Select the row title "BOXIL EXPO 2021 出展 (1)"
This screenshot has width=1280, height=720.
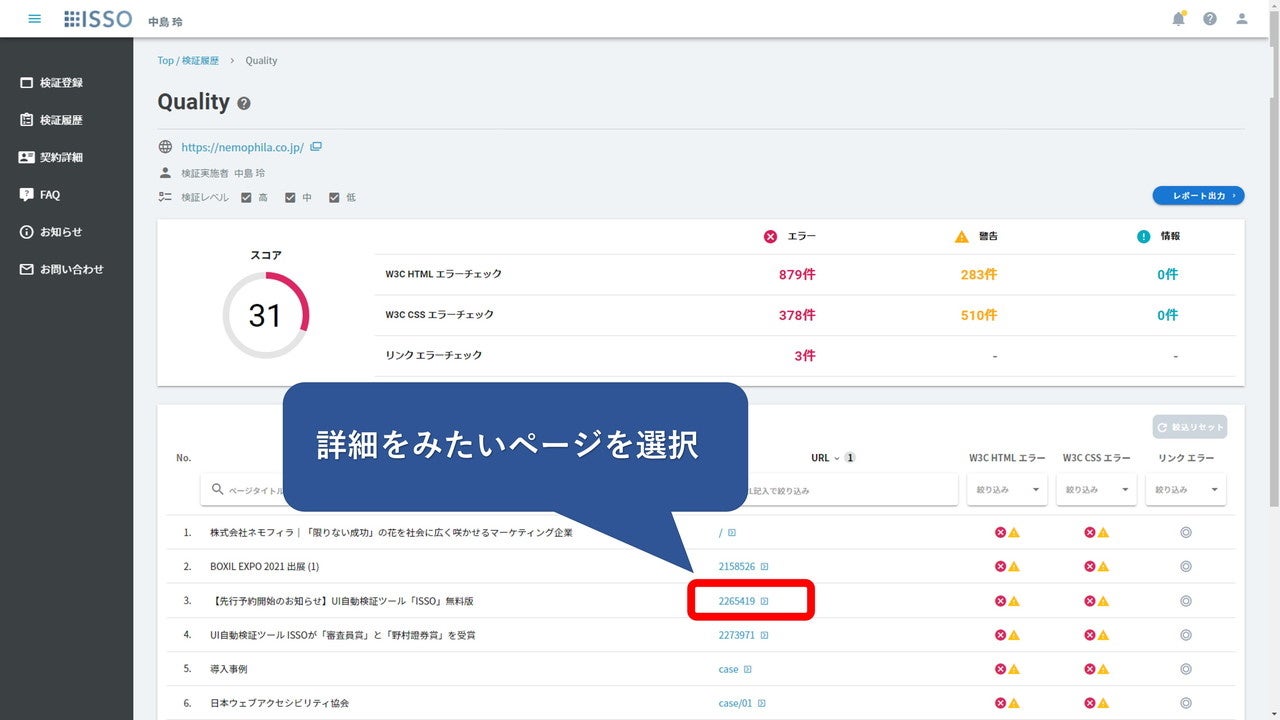click(264, 567)
